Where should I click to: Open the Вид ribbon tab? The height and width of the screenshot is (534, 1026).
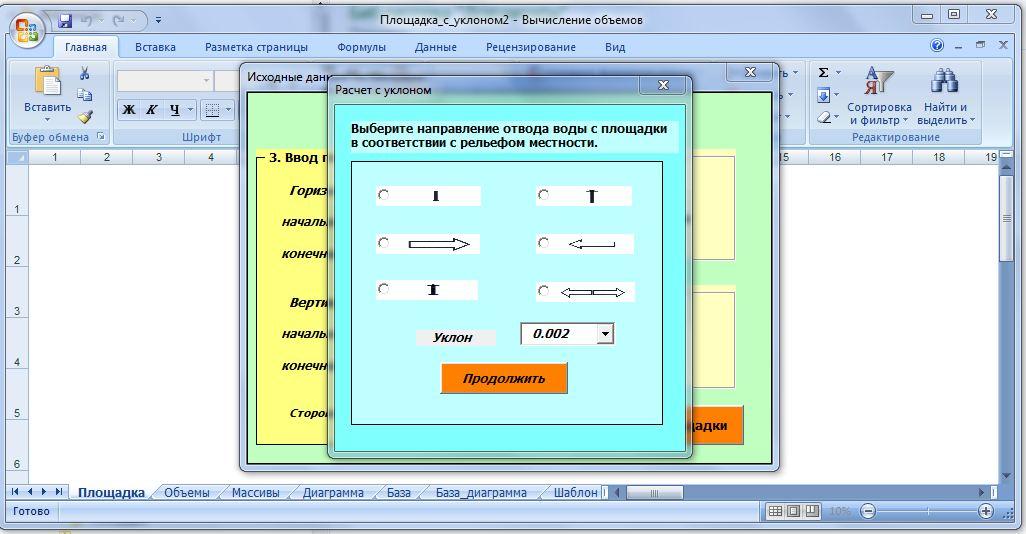point(614,47)
